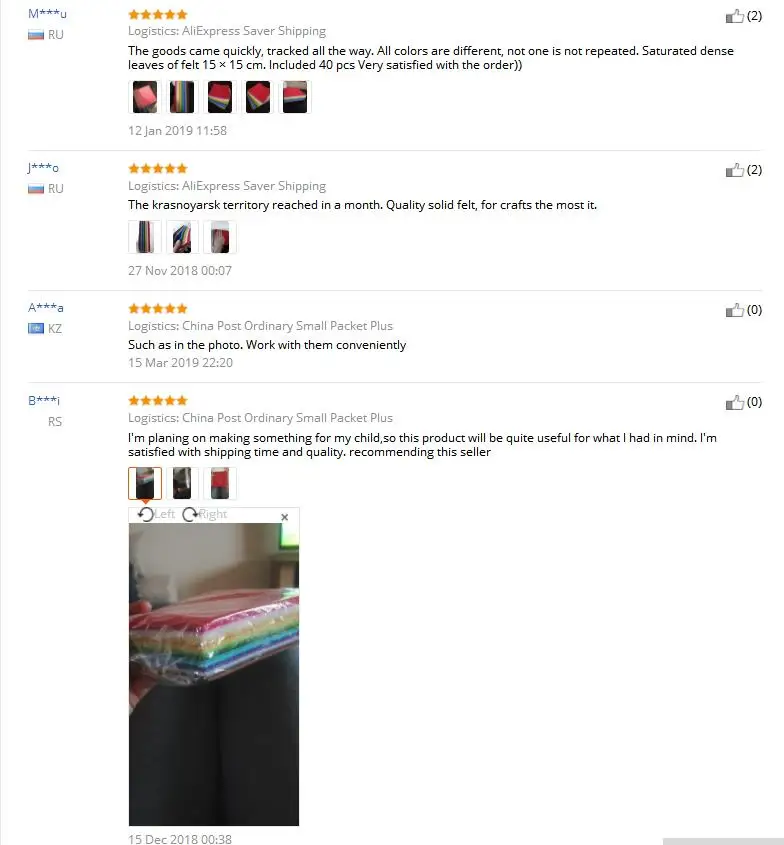
Task: Open fourth photo in M***u's review
Action: 258,97
